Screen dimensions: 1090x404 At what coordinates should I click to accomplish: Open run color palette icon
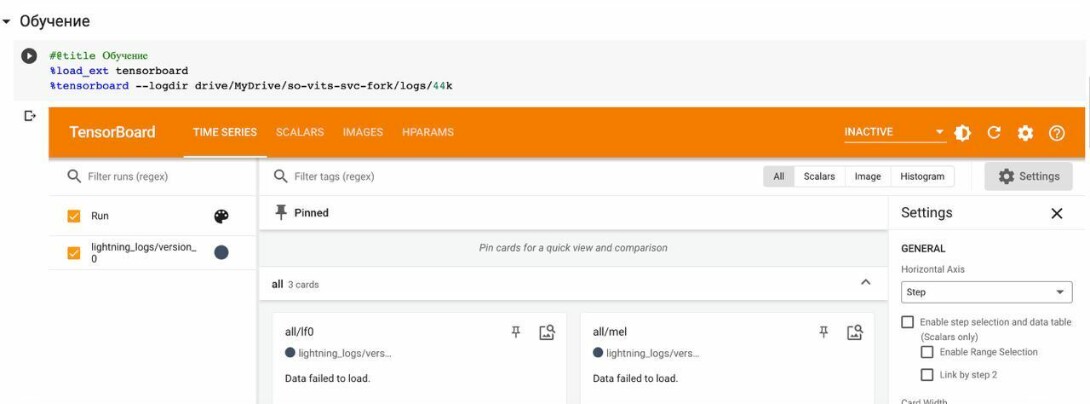[221, 217]
